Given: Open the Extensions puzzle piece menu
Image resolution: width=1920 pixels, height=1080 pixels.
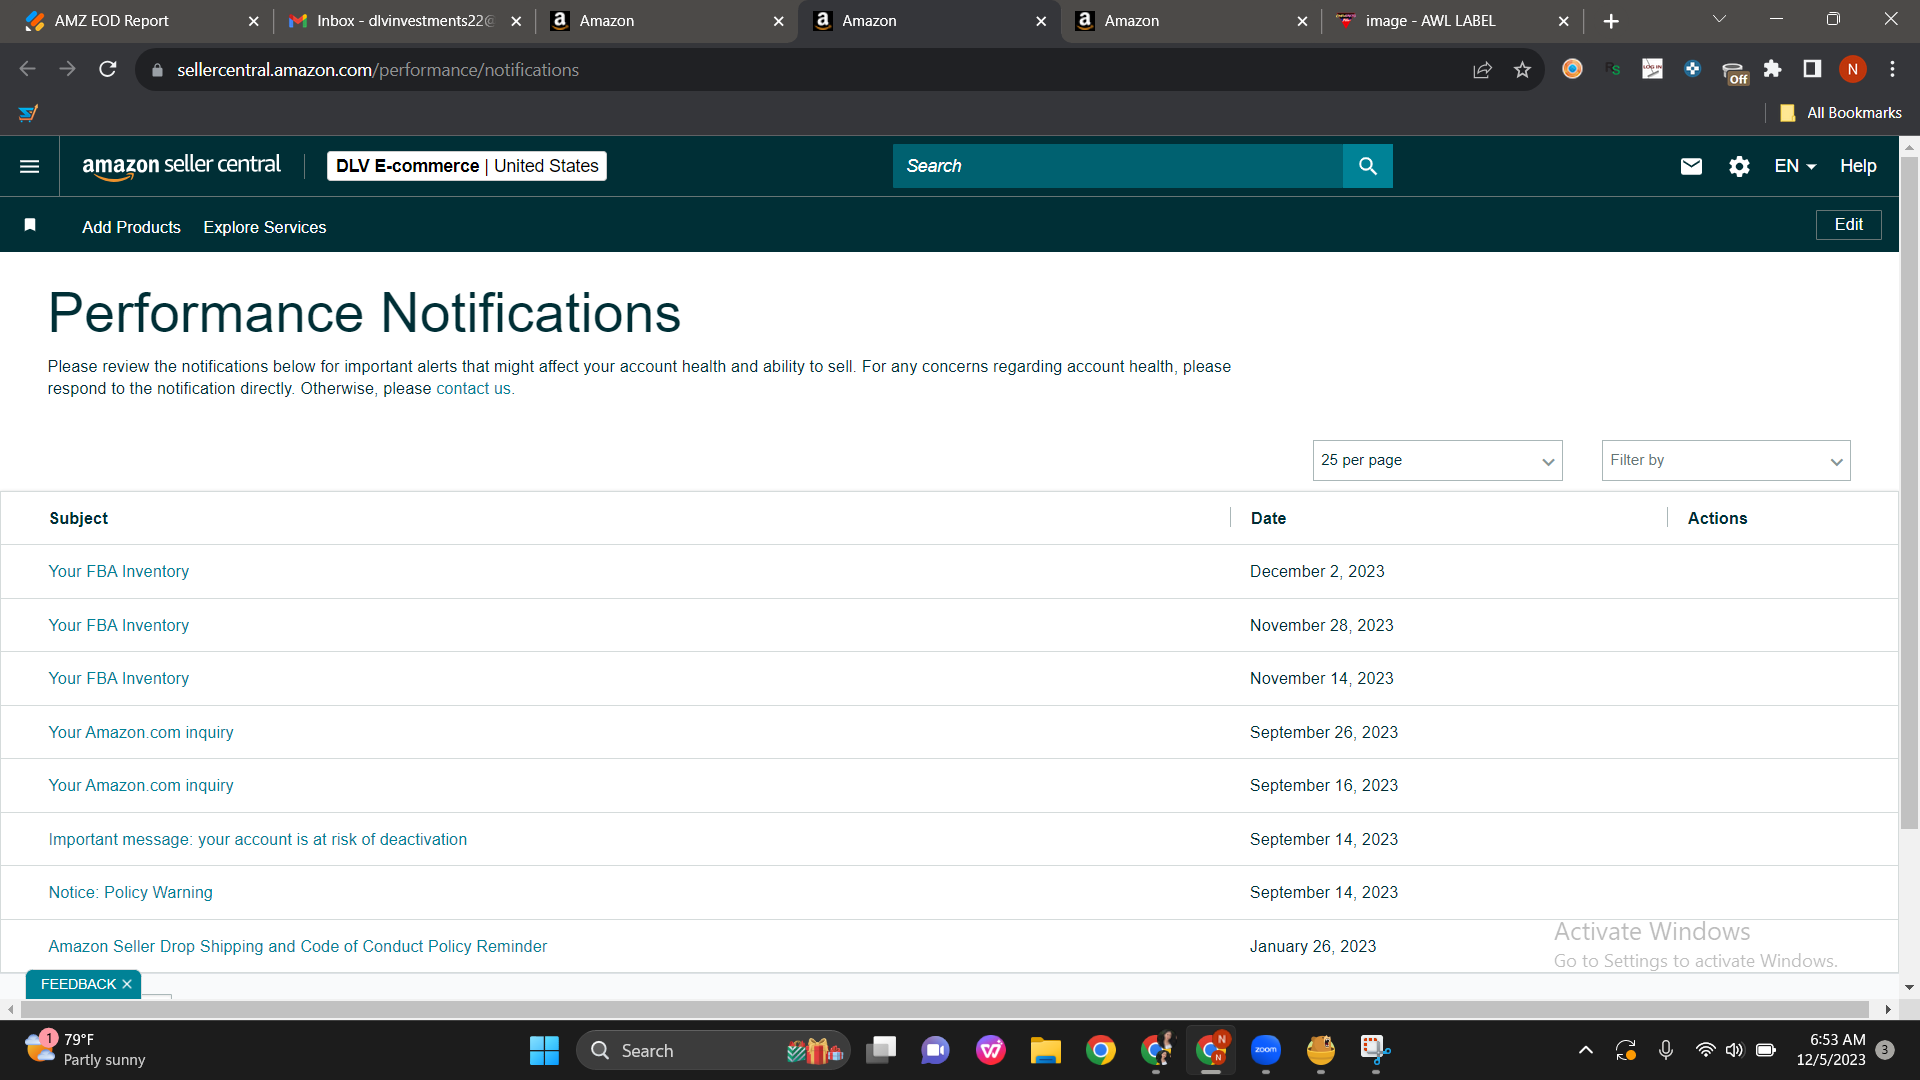Looking at the screenshot, I should point(1772,69).
